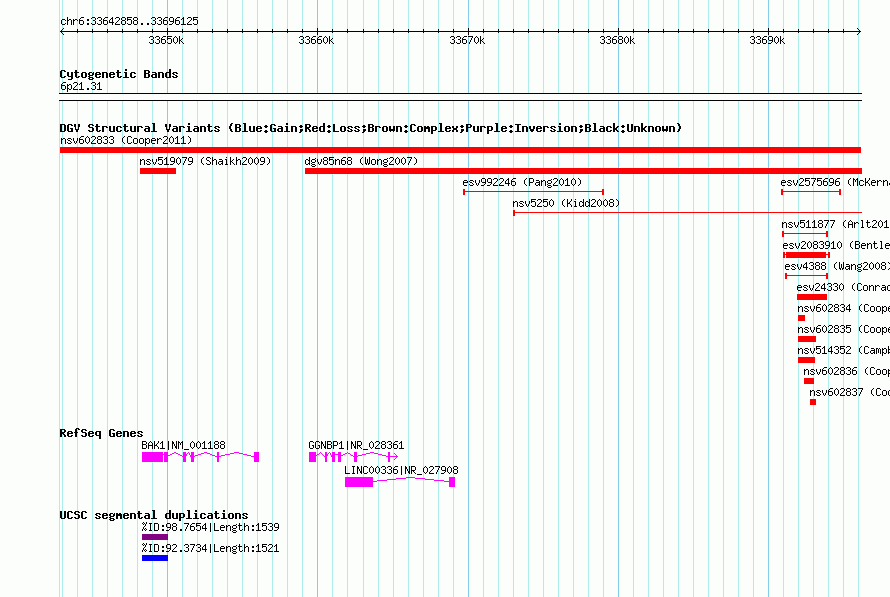Click the nsv5250 (Kidd2008) variant line

click(x=687, y=213)
